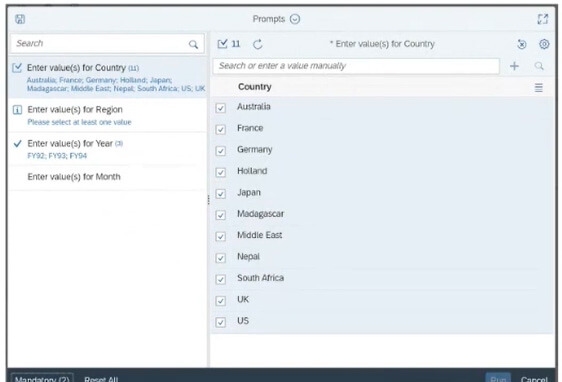The image size is (562, 382).
Task: Uncheck the Australia checkbox
Action: tap(221, 108)
